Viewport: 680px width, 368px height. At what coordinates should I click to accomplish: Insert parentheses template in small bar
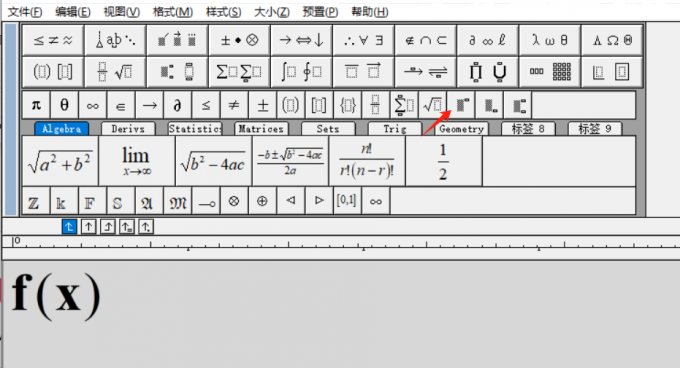click(291, 105)
